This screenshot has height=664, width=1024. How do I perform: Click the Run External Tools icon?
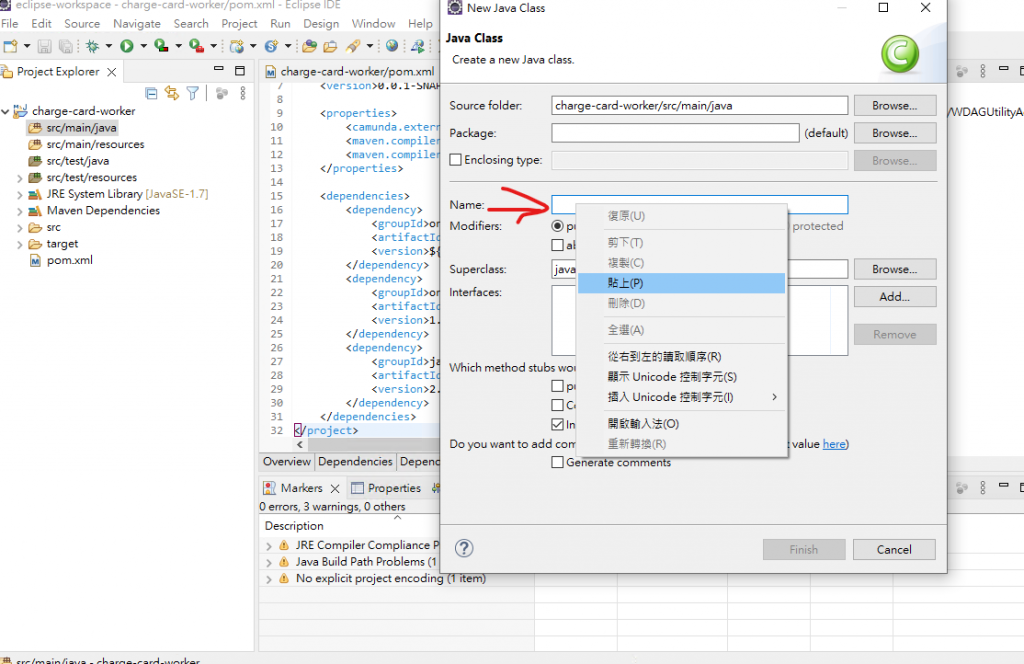196,46
